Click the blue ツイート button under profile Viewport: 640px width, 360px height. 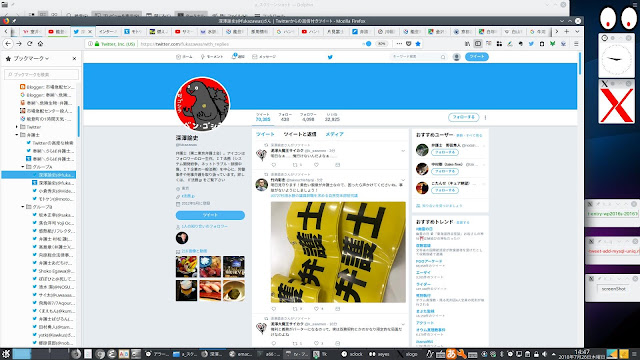coord(210,215)
